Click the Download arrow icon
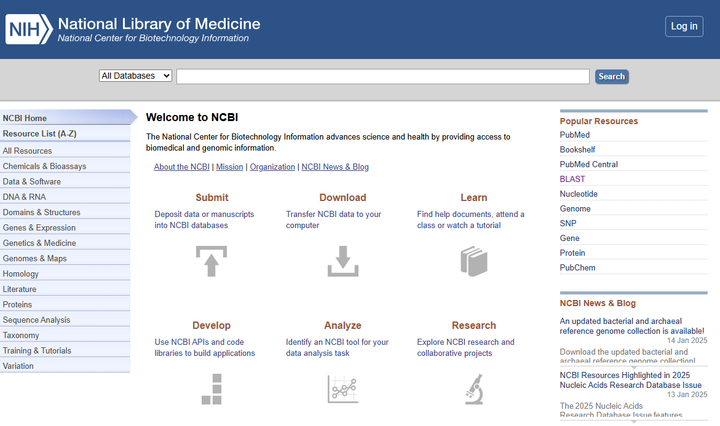This screenshot has height=426, width=720. [x=342, y=261]
